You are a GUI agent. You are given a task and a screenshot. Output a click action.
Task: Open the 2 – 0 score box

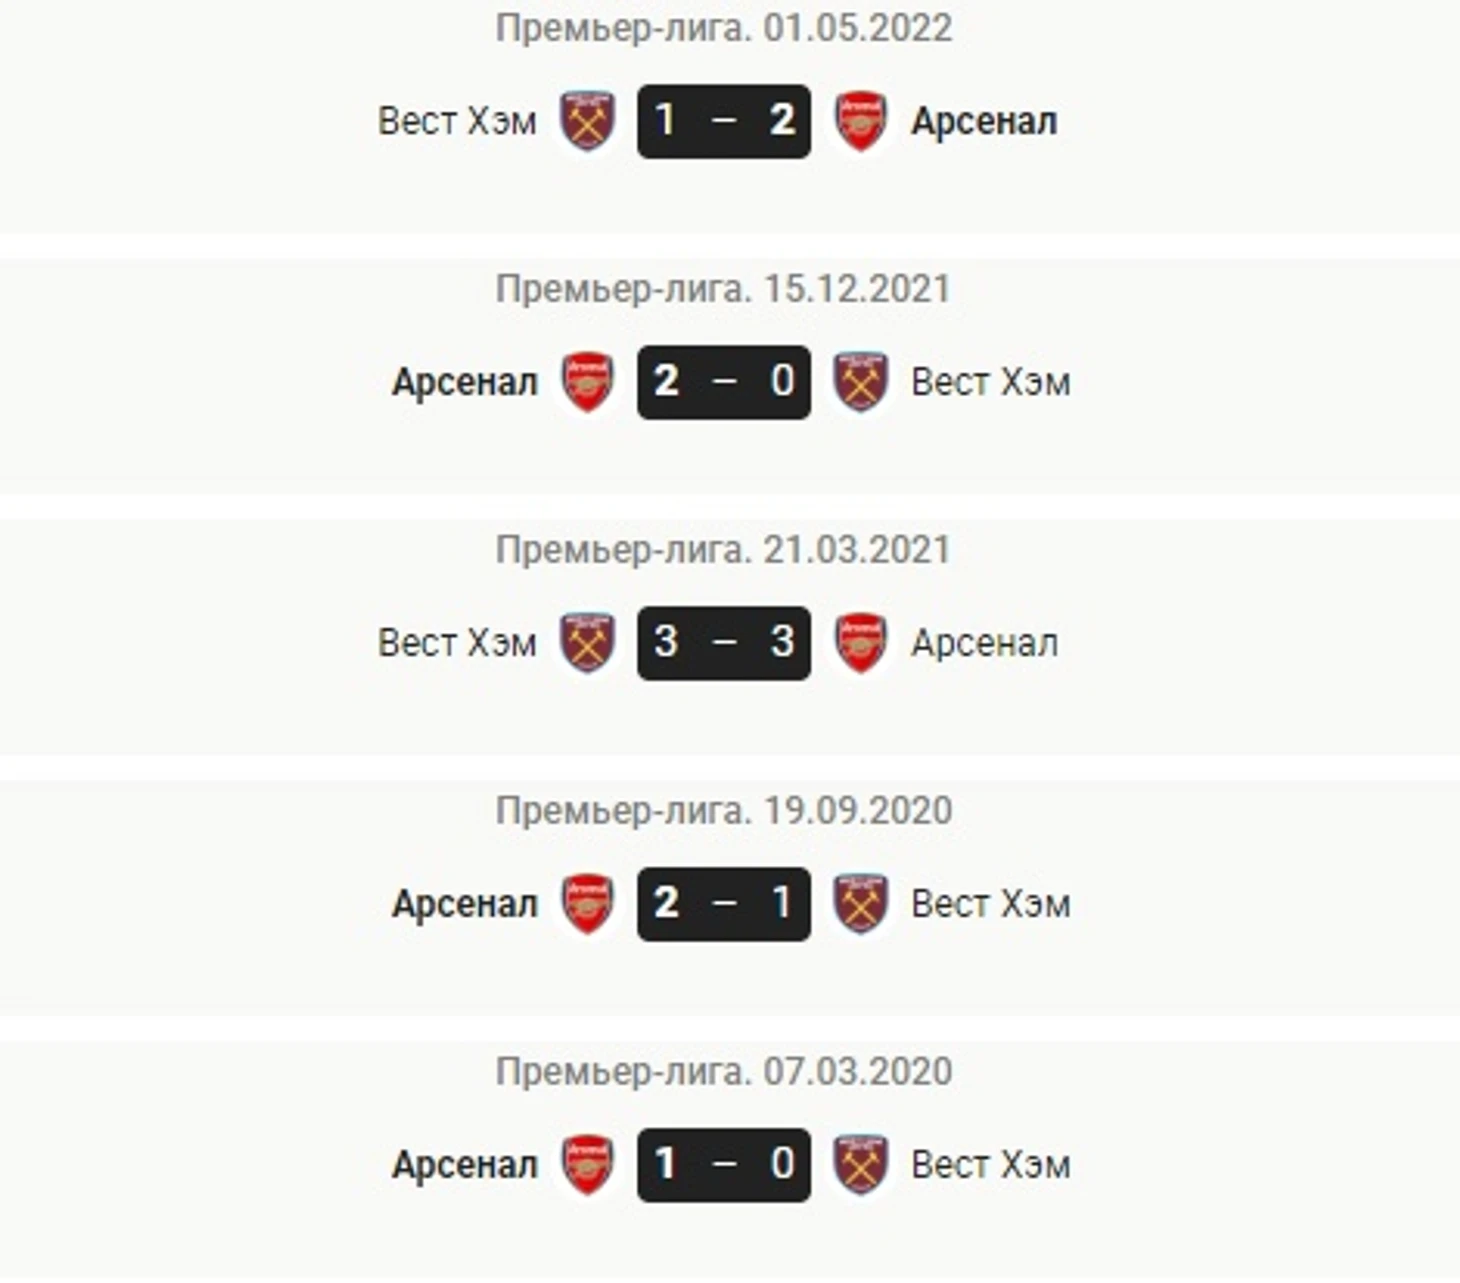724,382
